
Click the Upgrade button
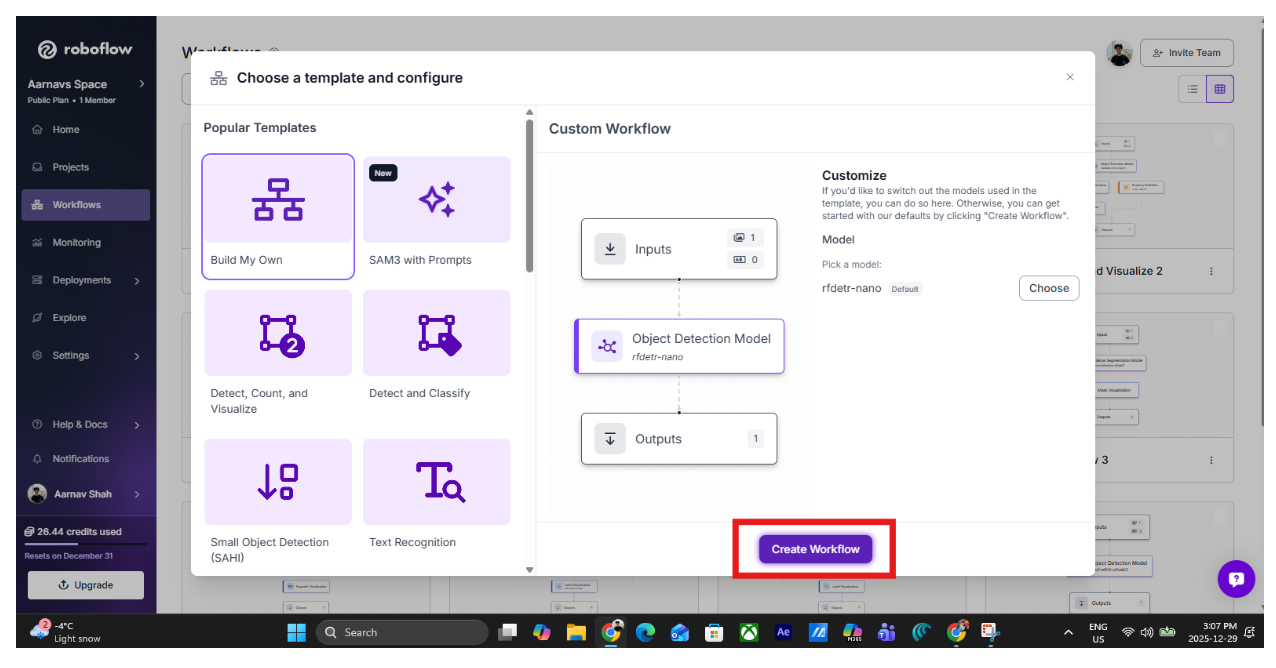tap(86, 585)
